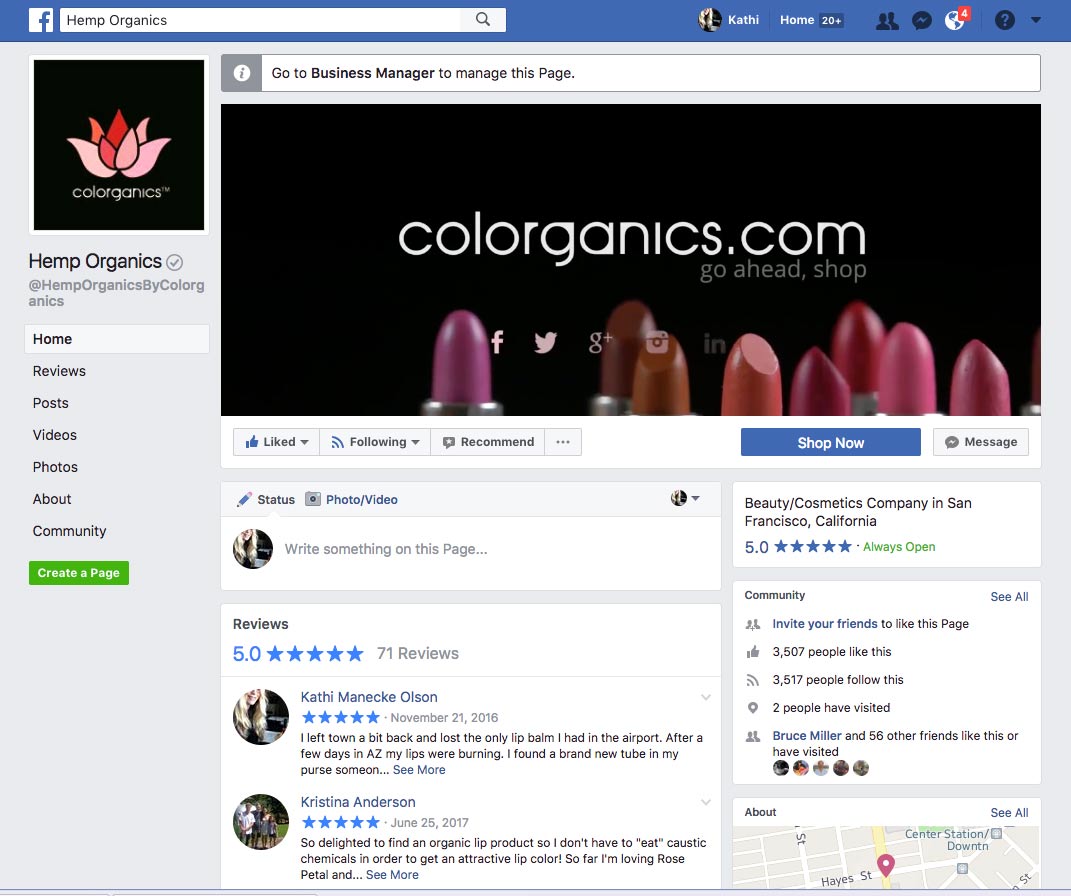Image resolution: width=1071 pixels, height=896 pixels.
Task: Click the @HempOrganicsByColorganics username
Action: coord(116,293)
